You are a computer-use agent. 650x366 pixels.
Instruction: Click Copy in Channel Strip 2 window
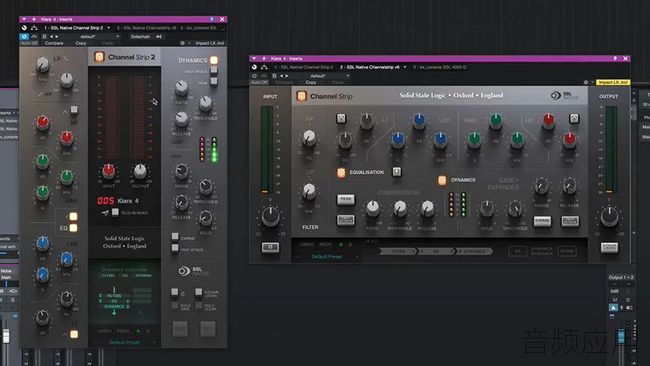[81, 43]
